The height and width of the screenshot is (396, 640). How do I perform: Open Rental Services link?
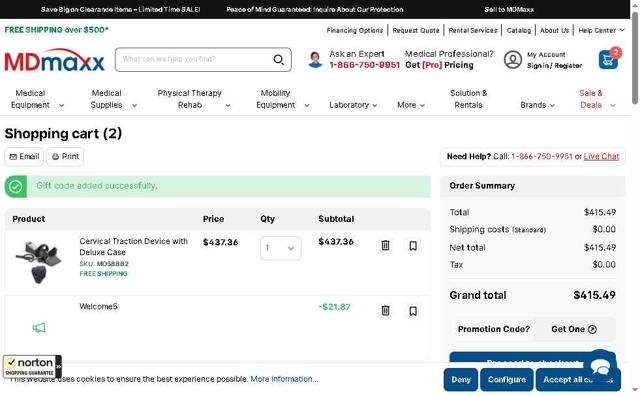pyautogui.click(x=473, y=30)
